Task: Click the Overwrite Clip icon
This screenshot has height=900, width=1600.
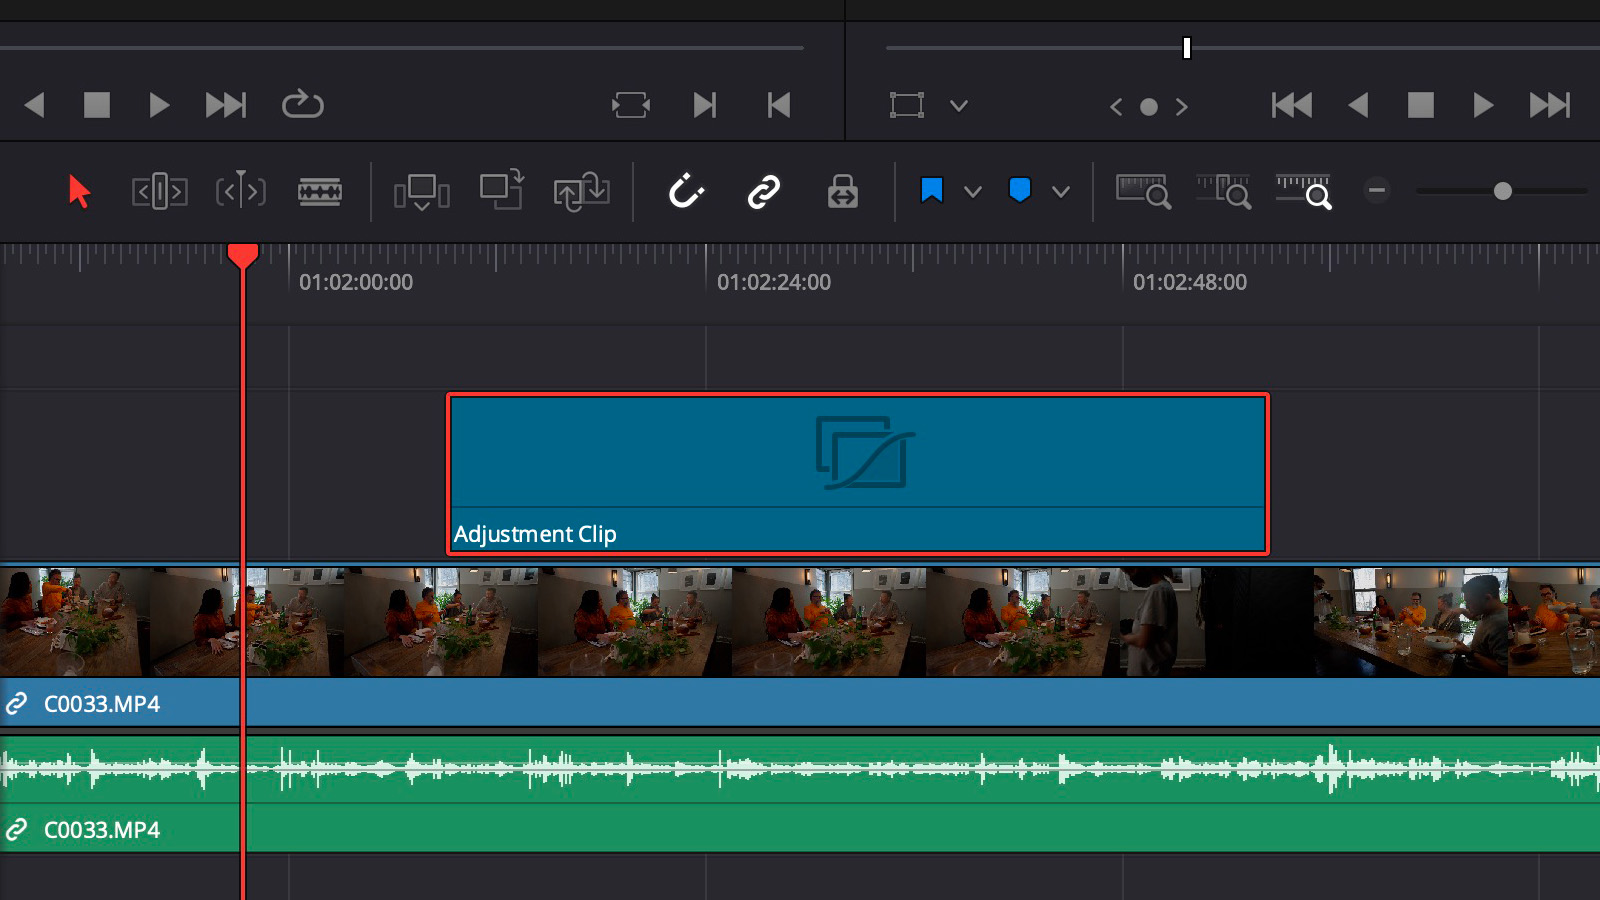Action: pyautogui.click(x=502, y=192)
